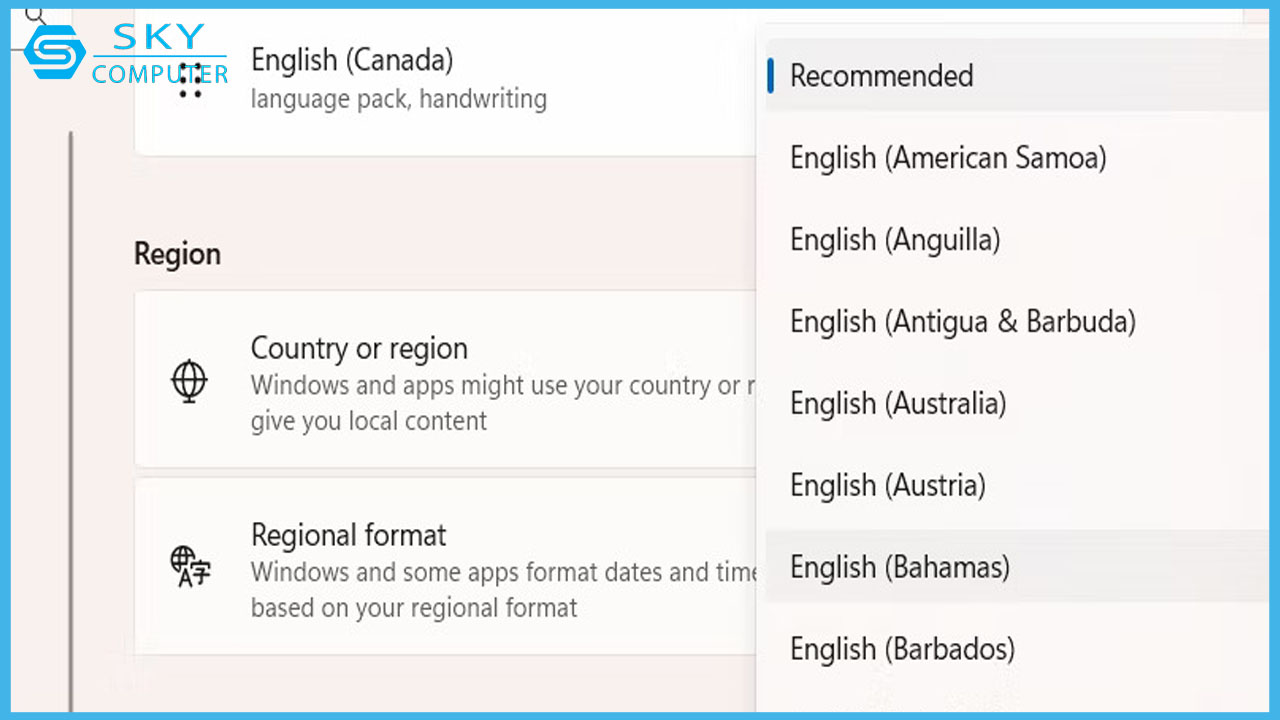Click the left vertical scrollbar
1280x720 pixels.
tap(71, 420)
